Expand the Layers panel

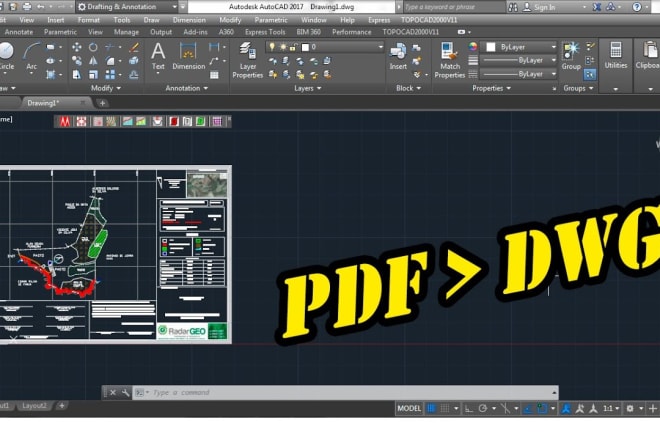307,88
